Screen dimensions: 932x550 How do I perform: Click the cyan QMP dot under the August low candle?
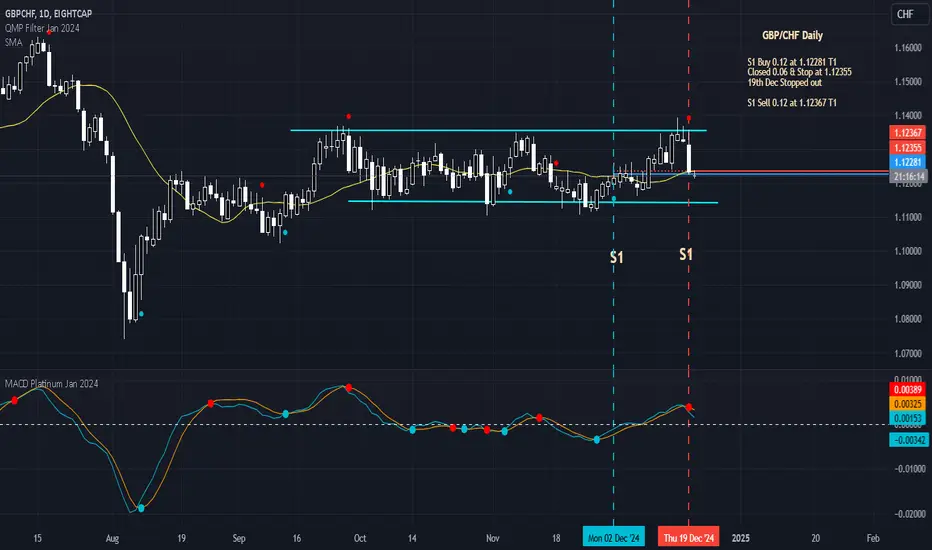pyautogui.click(x=141, y=313)
